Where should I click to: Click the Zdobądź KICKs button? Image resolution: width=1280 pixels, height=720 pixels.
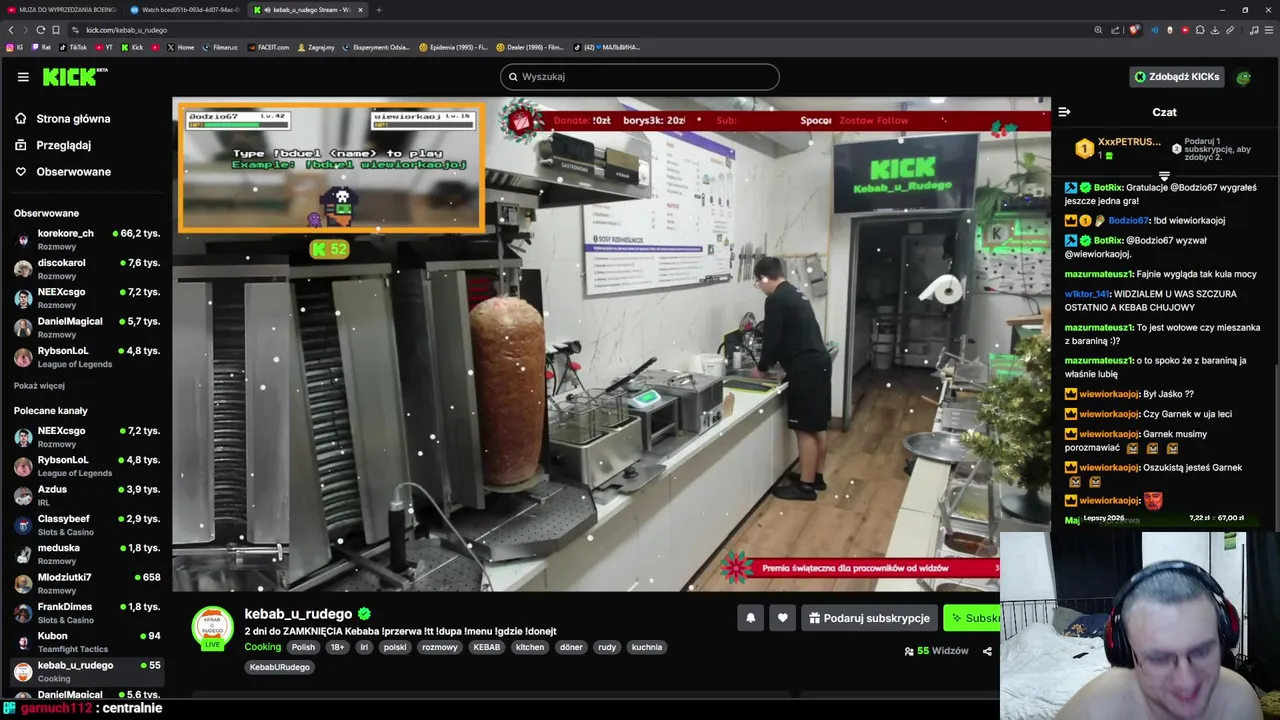coord(1176,76)
